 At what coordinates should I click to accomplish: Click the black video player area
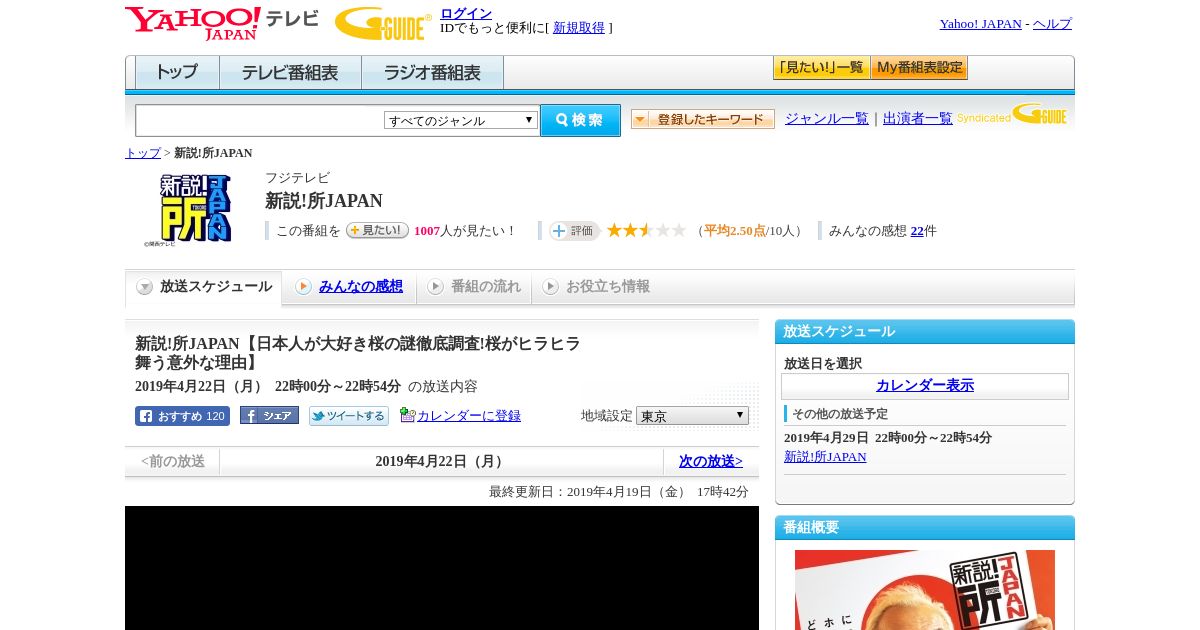[442, 568]
